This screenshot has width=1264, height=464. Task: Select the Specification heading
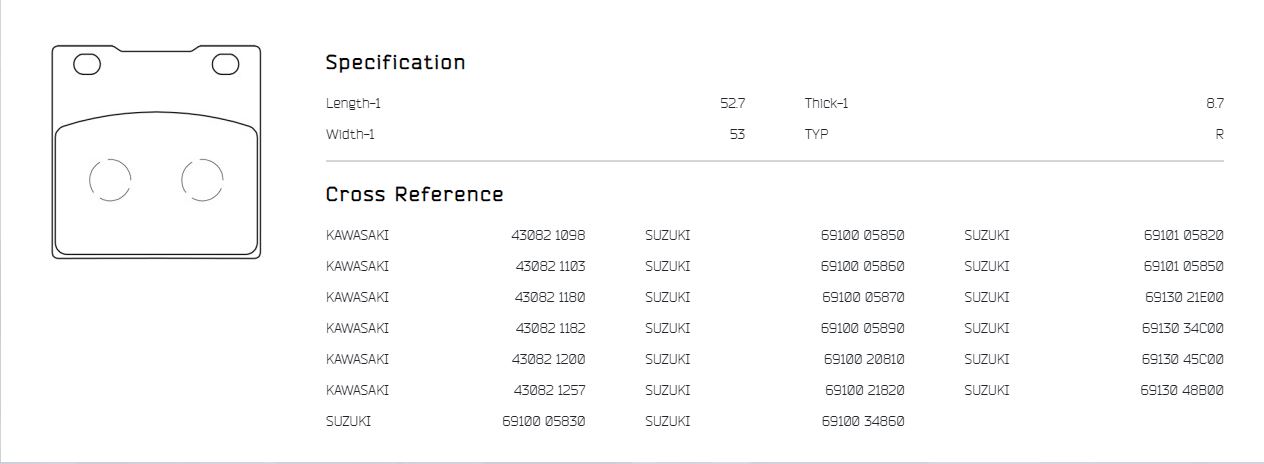[395, 62]
